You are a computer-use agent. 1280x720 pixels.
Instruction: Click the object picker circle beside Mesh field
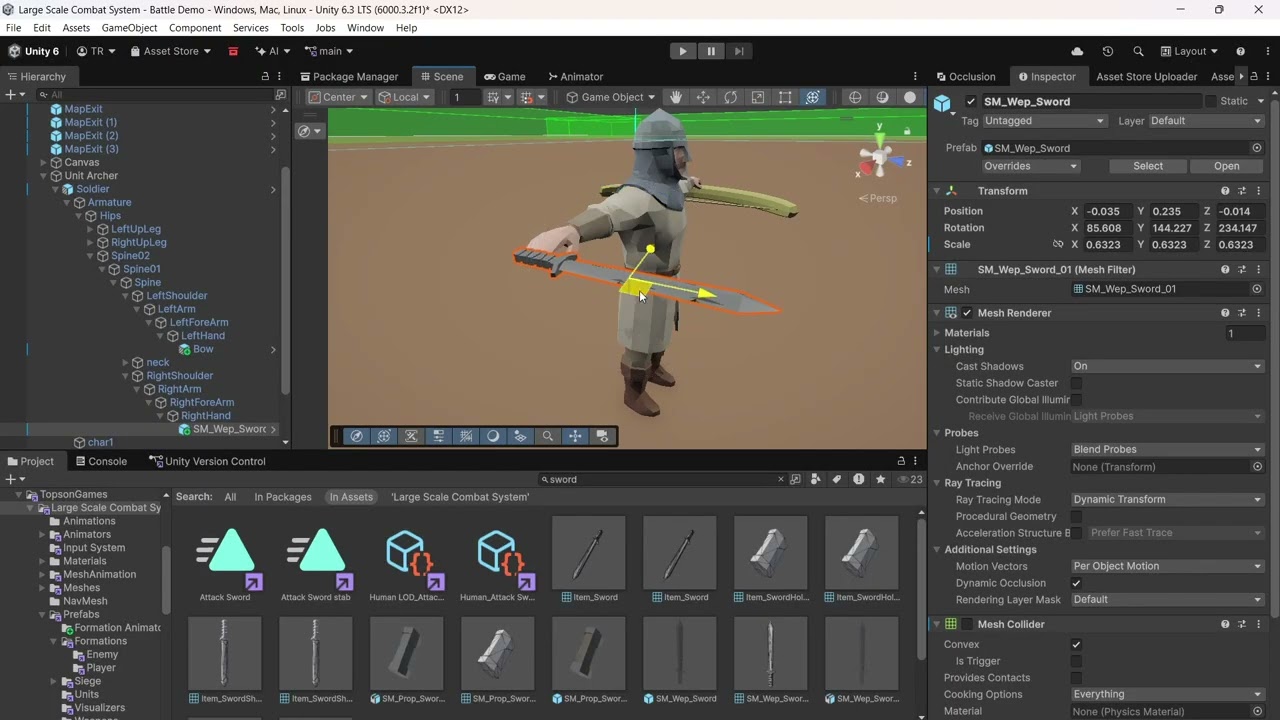(1257, 289)
